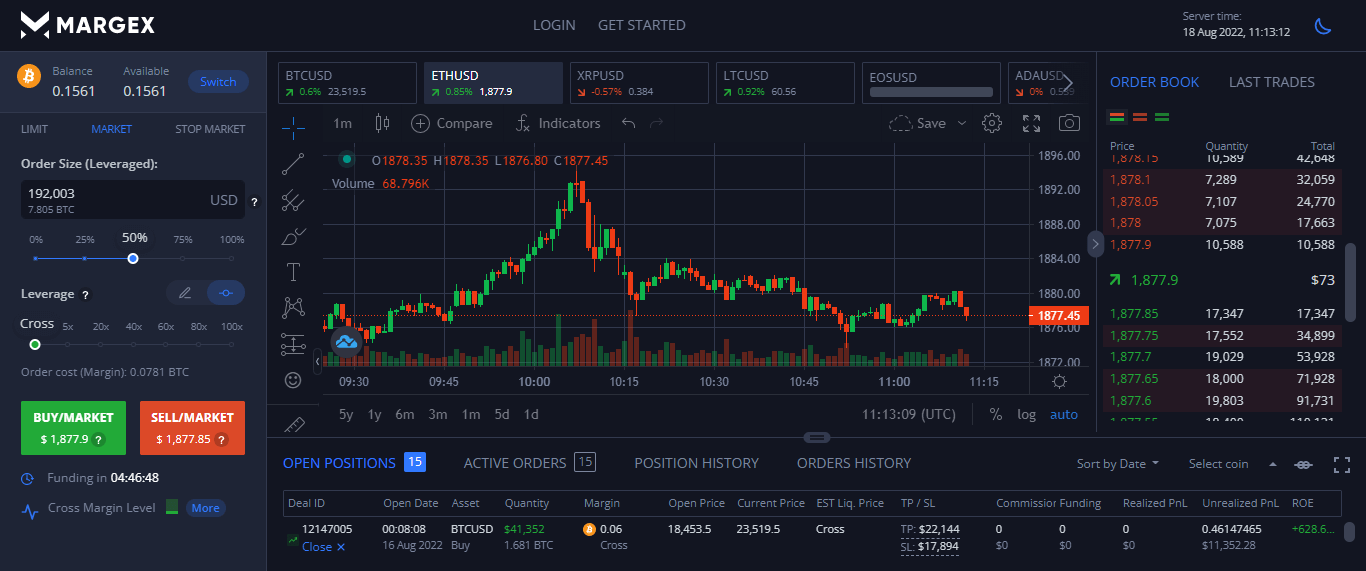Show only bids in order book
The width and height of the screenshot is (1366, 571).
pos(1162,117)
